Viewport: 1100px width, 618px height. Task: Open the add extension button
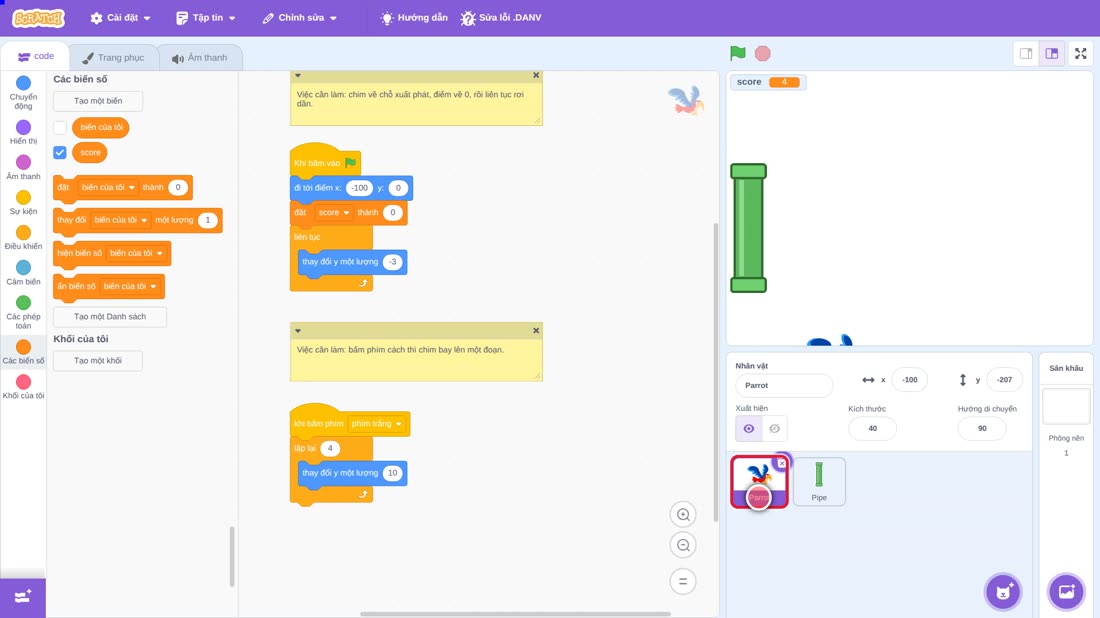coord(23,597)
